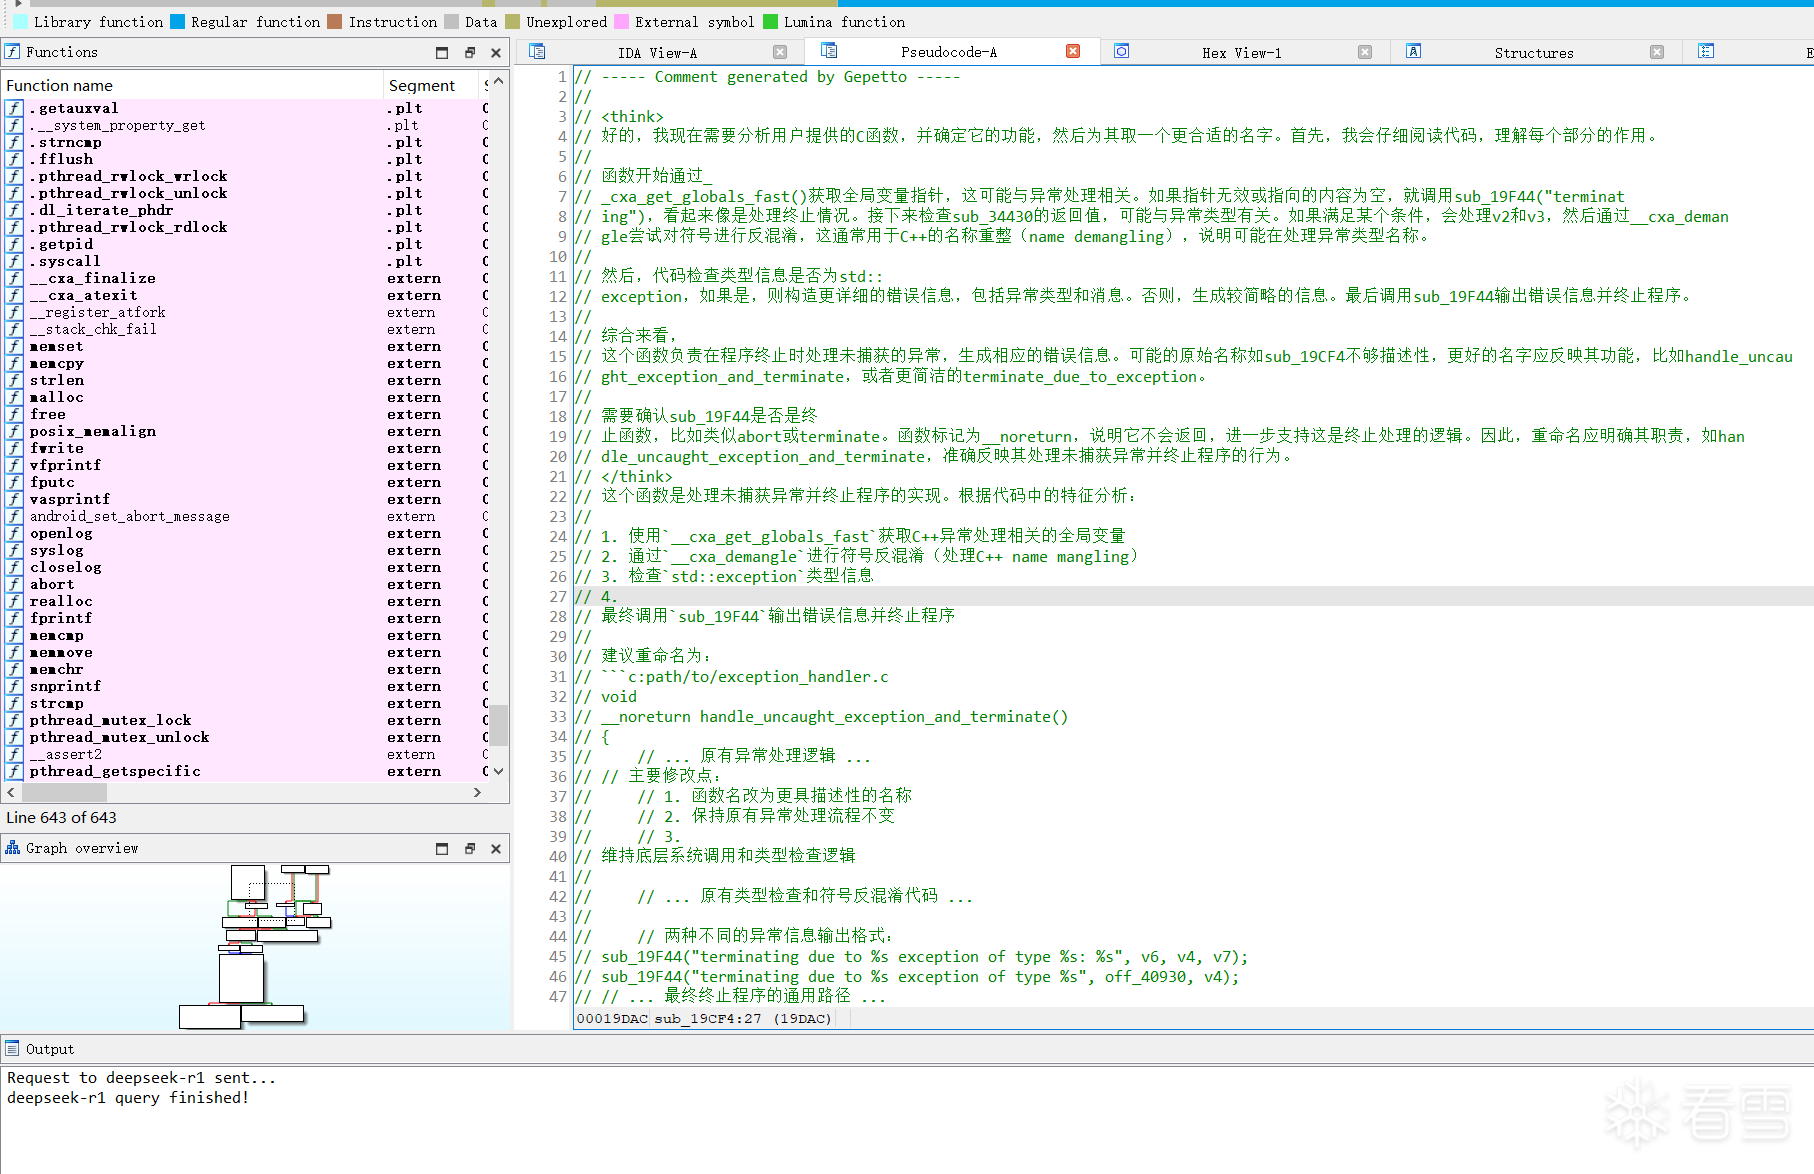The width and height of the screenshot is (1814, 1174).
Task: Close the Structures tab
Action: point(1657,52)
